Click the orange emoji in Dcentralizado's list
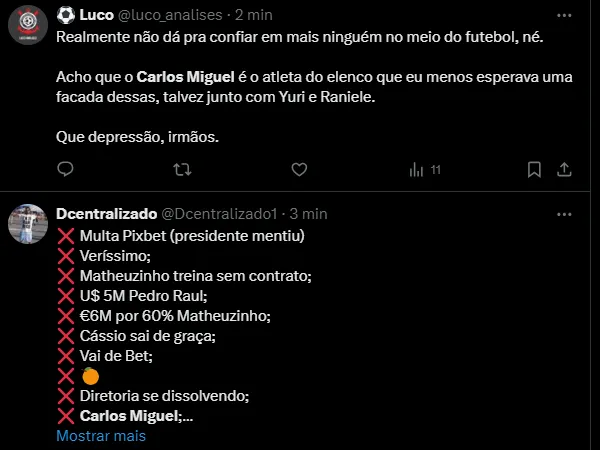The height and width of the screenshot is (450, 600). pos(90,376)
